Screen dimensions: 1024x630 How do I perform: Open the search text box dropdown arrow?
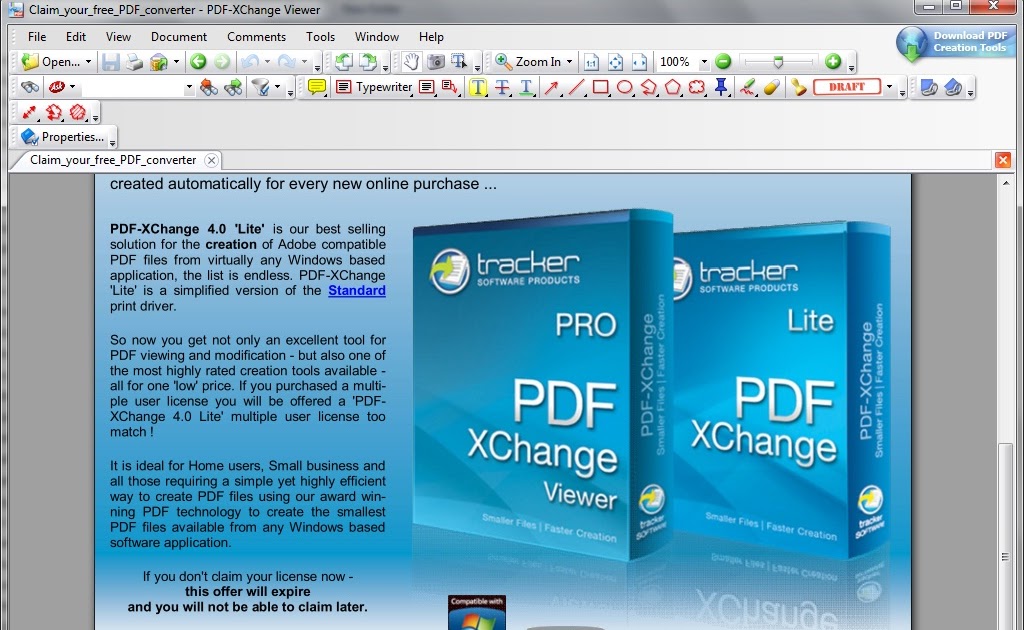tap(189, 87)
